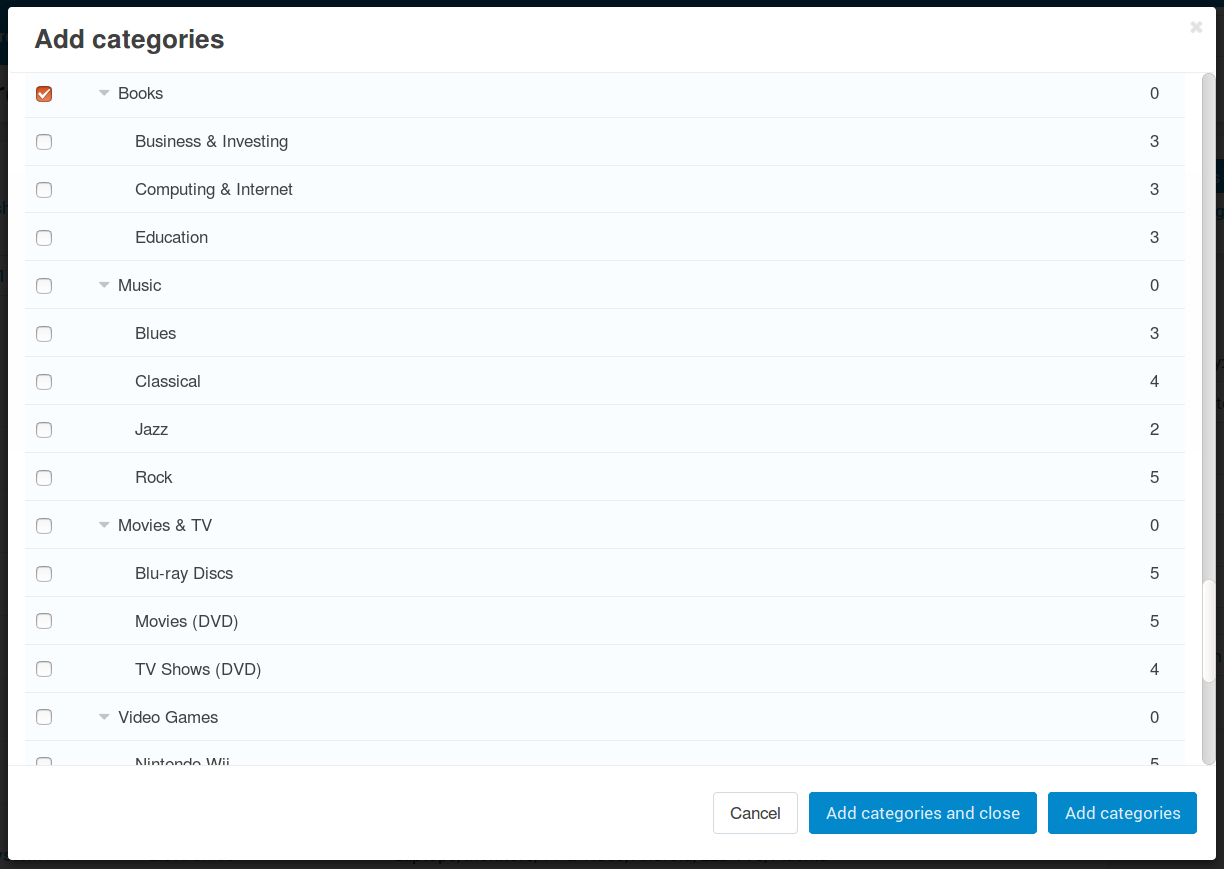This screenshot has height=869, width=1224.
Task: Select the Blues checkbox
Action: coord(44,334)
